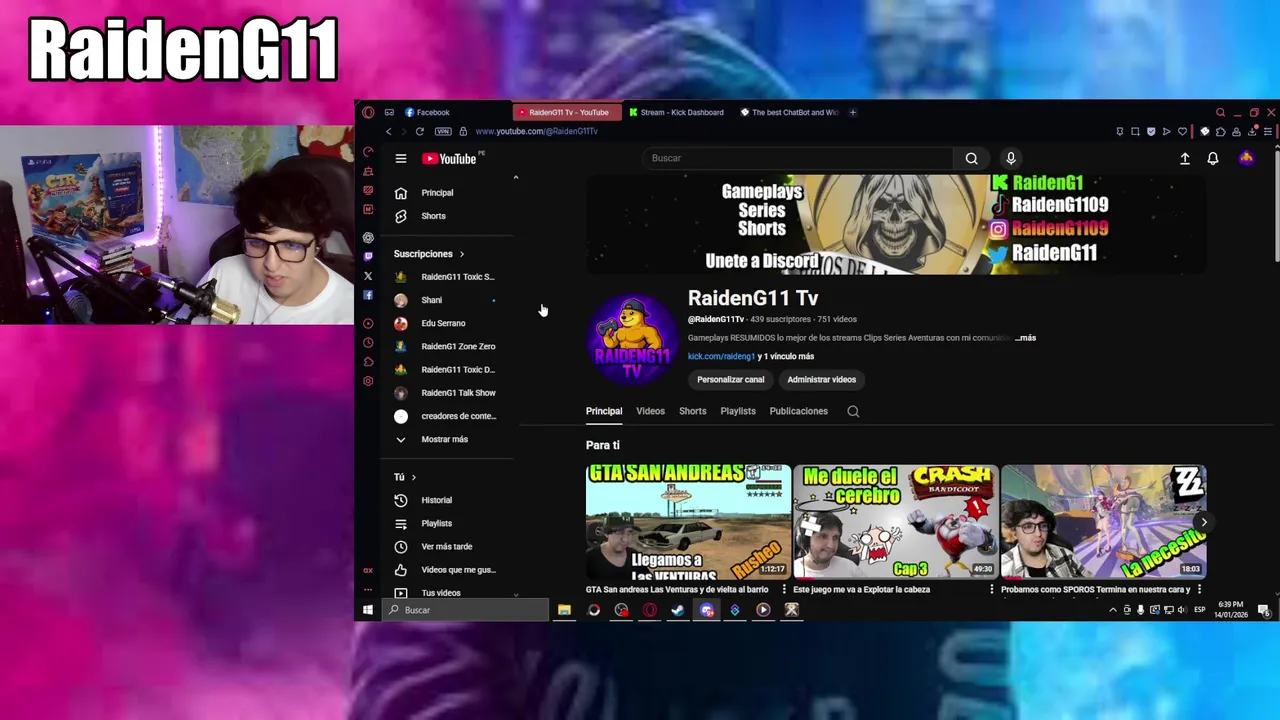Open the player icon in Opera sidebar
The height and width of the screenshot is (720, 1280).
[368, 323]
